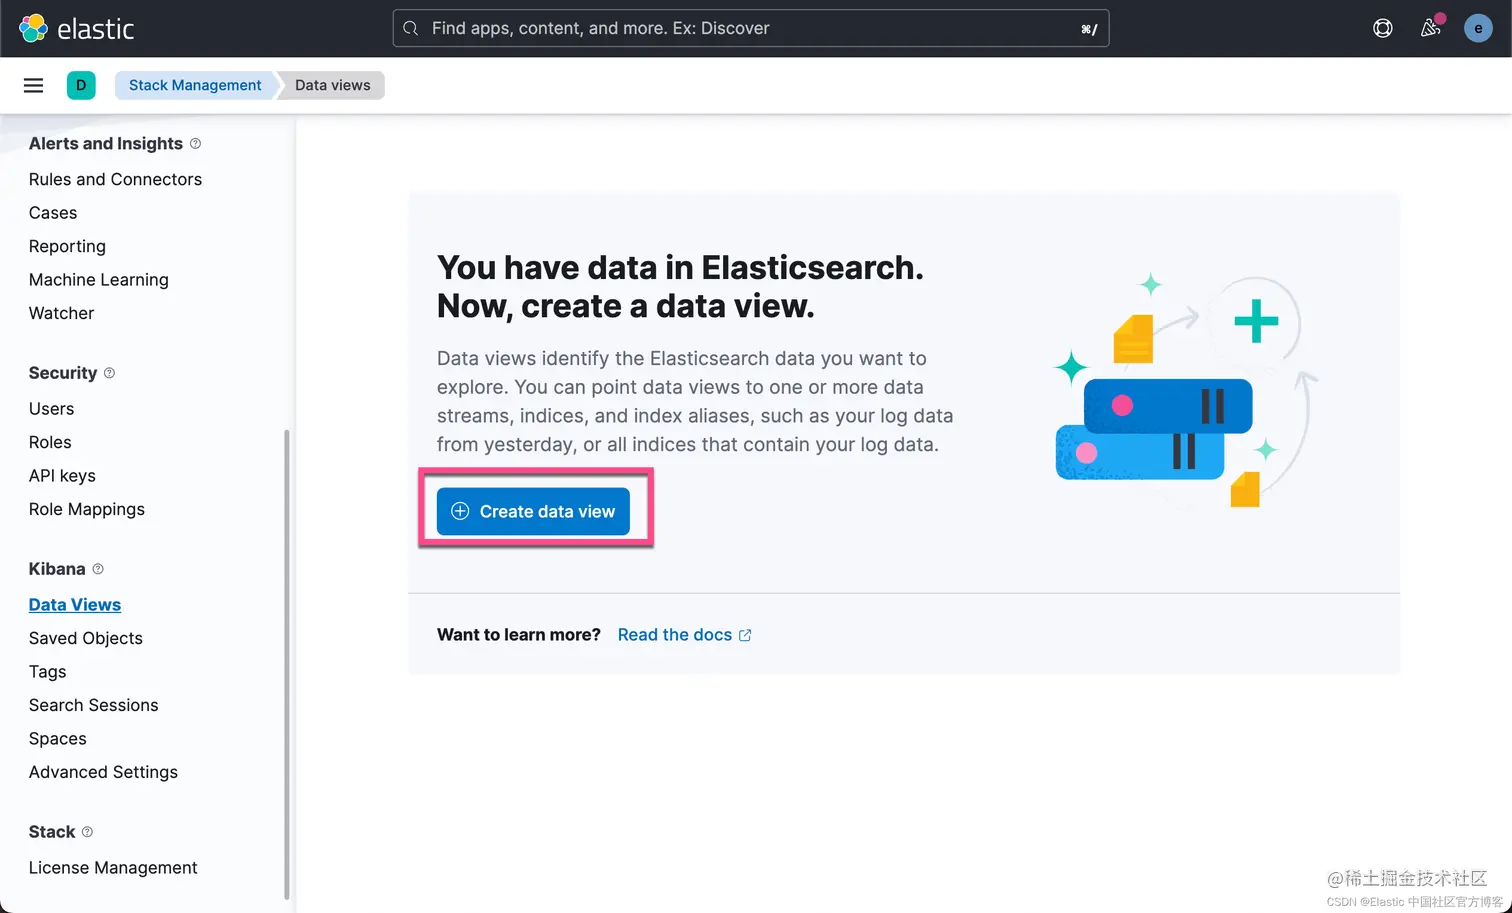
Task: Open Spaces page
Action: pos(58,739)
